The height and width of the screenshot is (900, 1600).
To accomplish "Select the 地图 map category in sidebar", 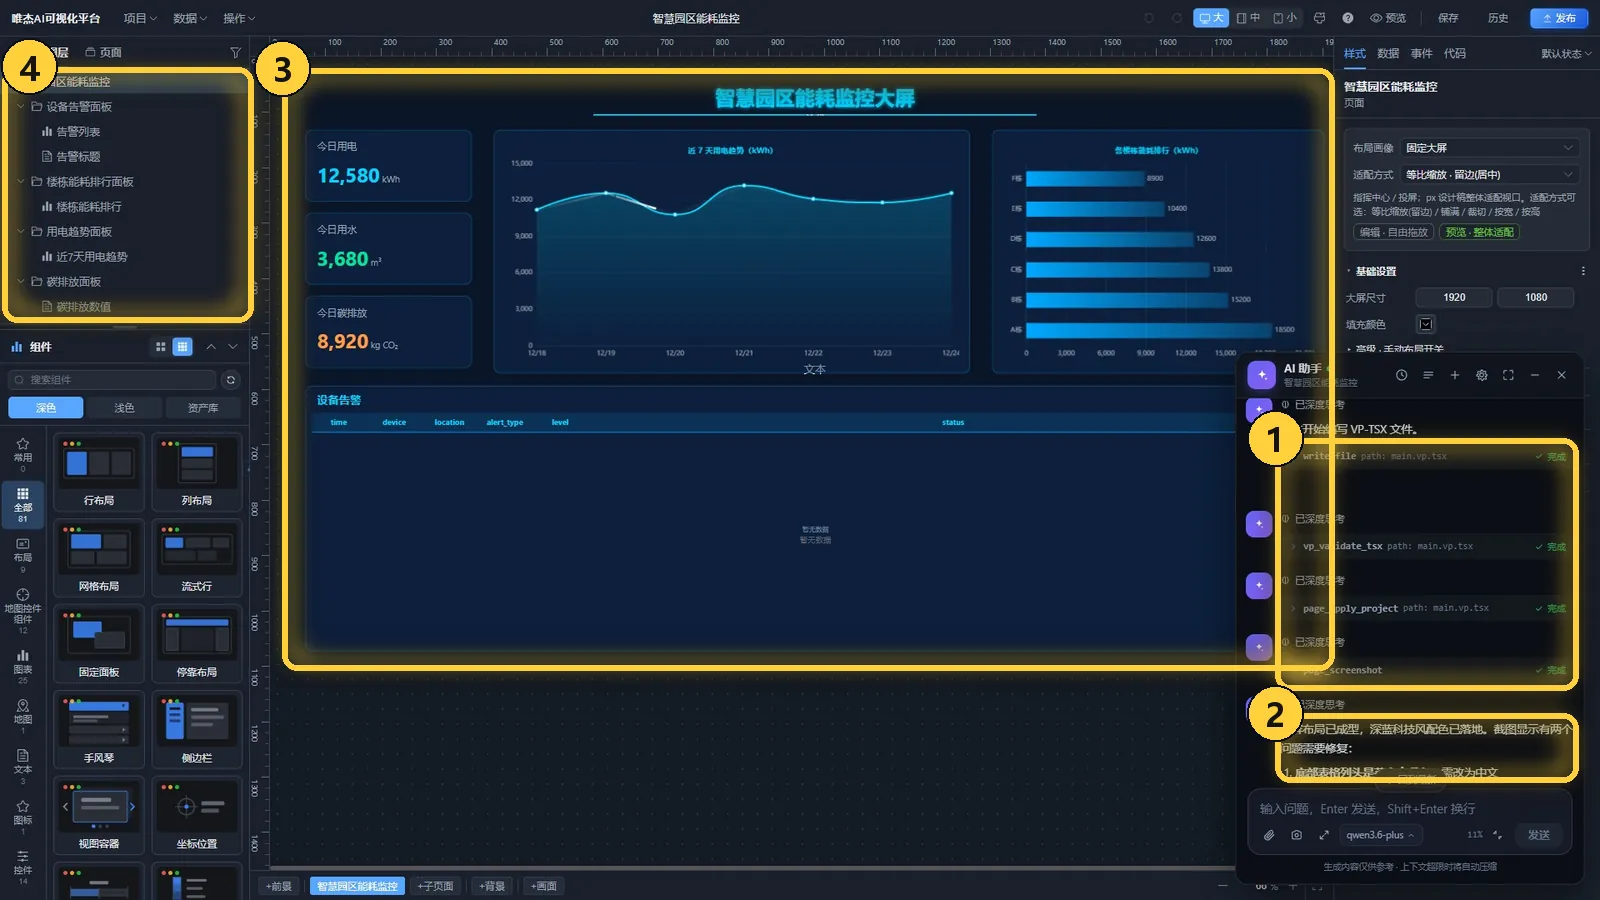I will (x=23, y=716).
